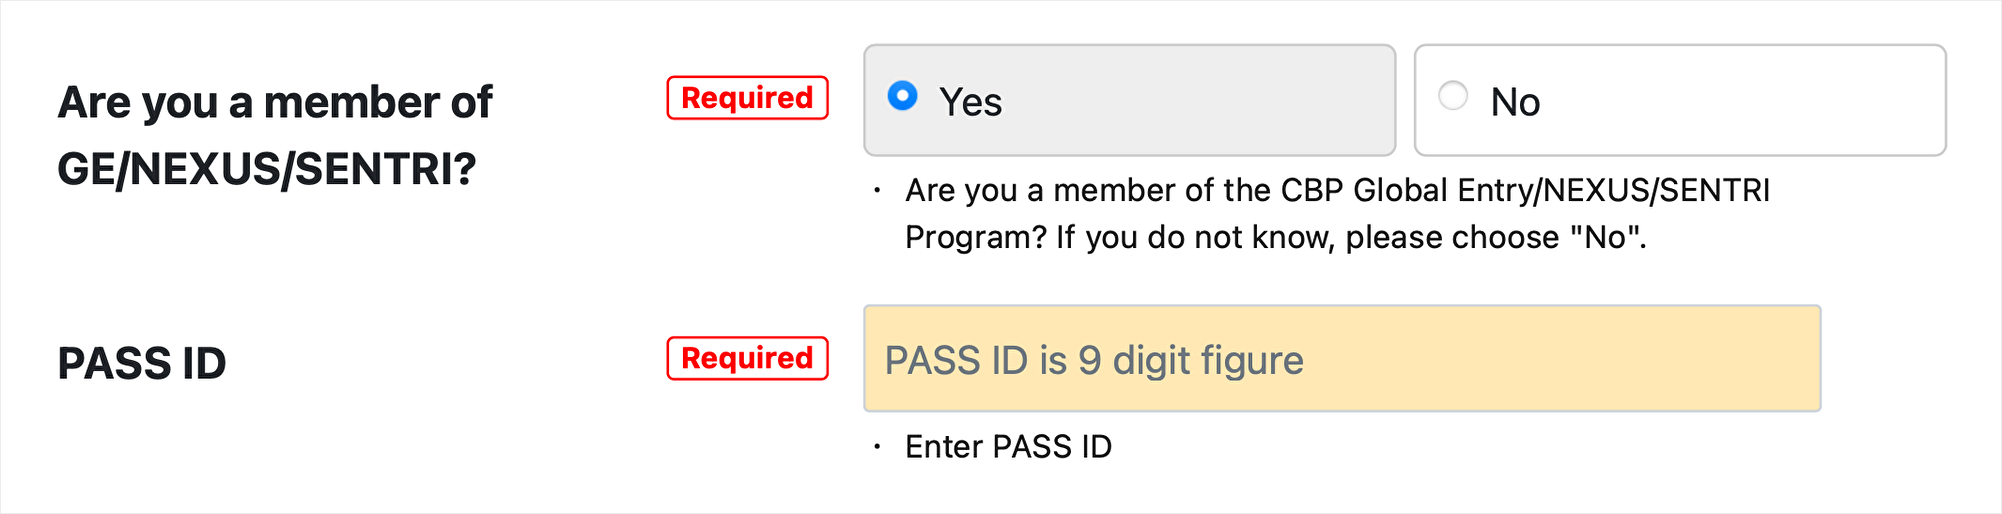The image size is (2002, 514).
Task: Click the bullet before the CBP help text
Action: (877, 190)
